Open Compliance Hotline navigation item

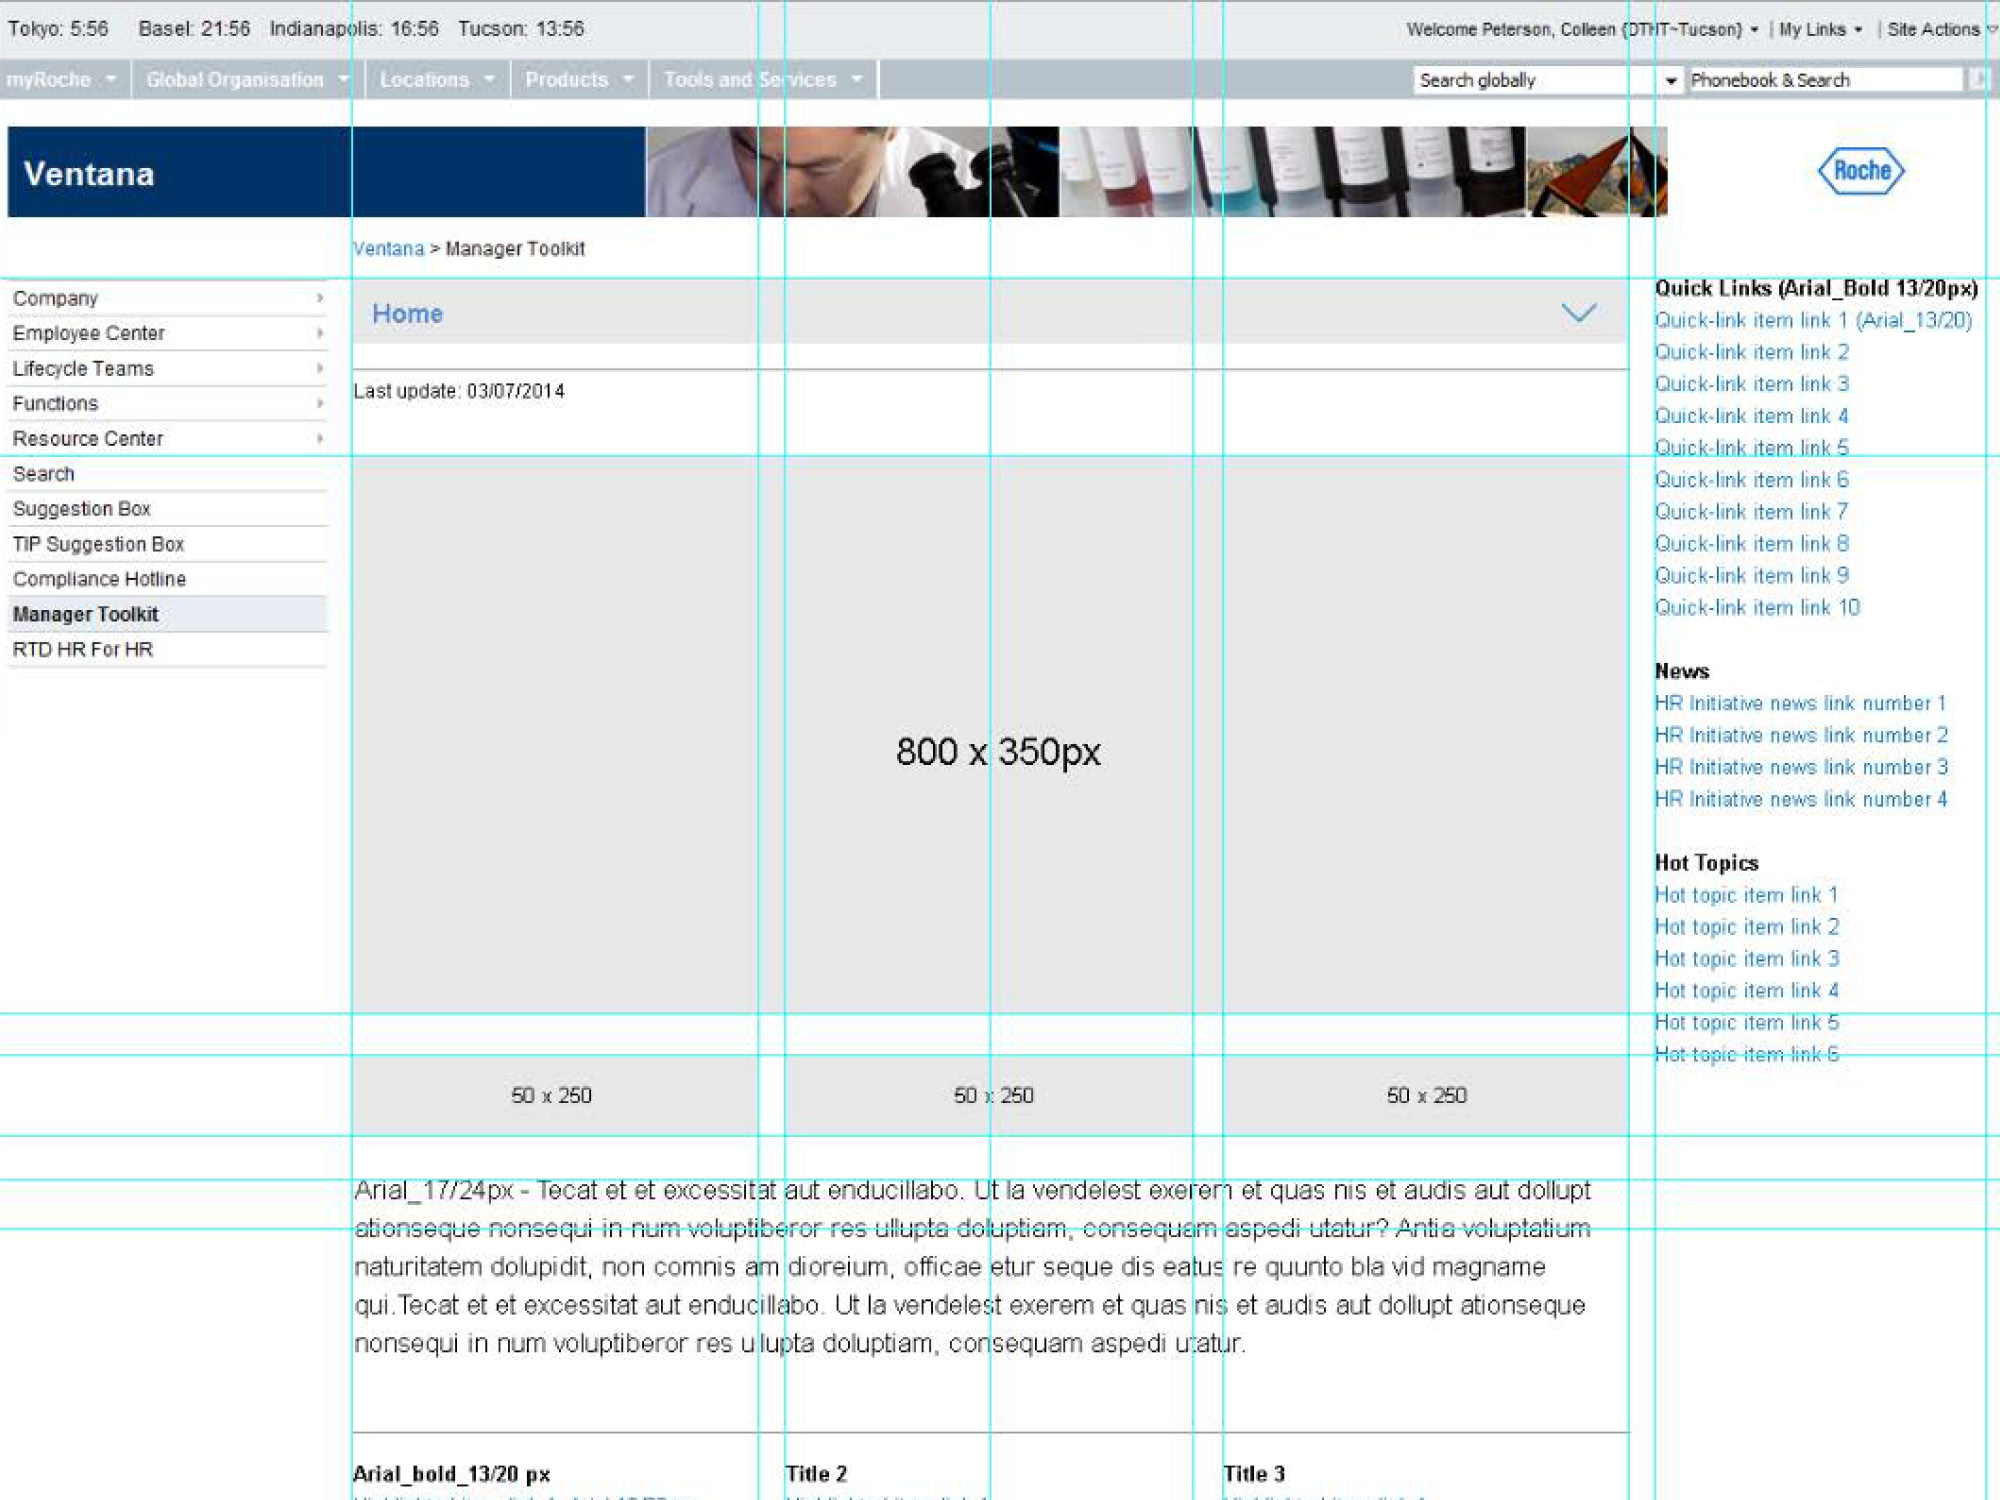click(x=167, y=578)
